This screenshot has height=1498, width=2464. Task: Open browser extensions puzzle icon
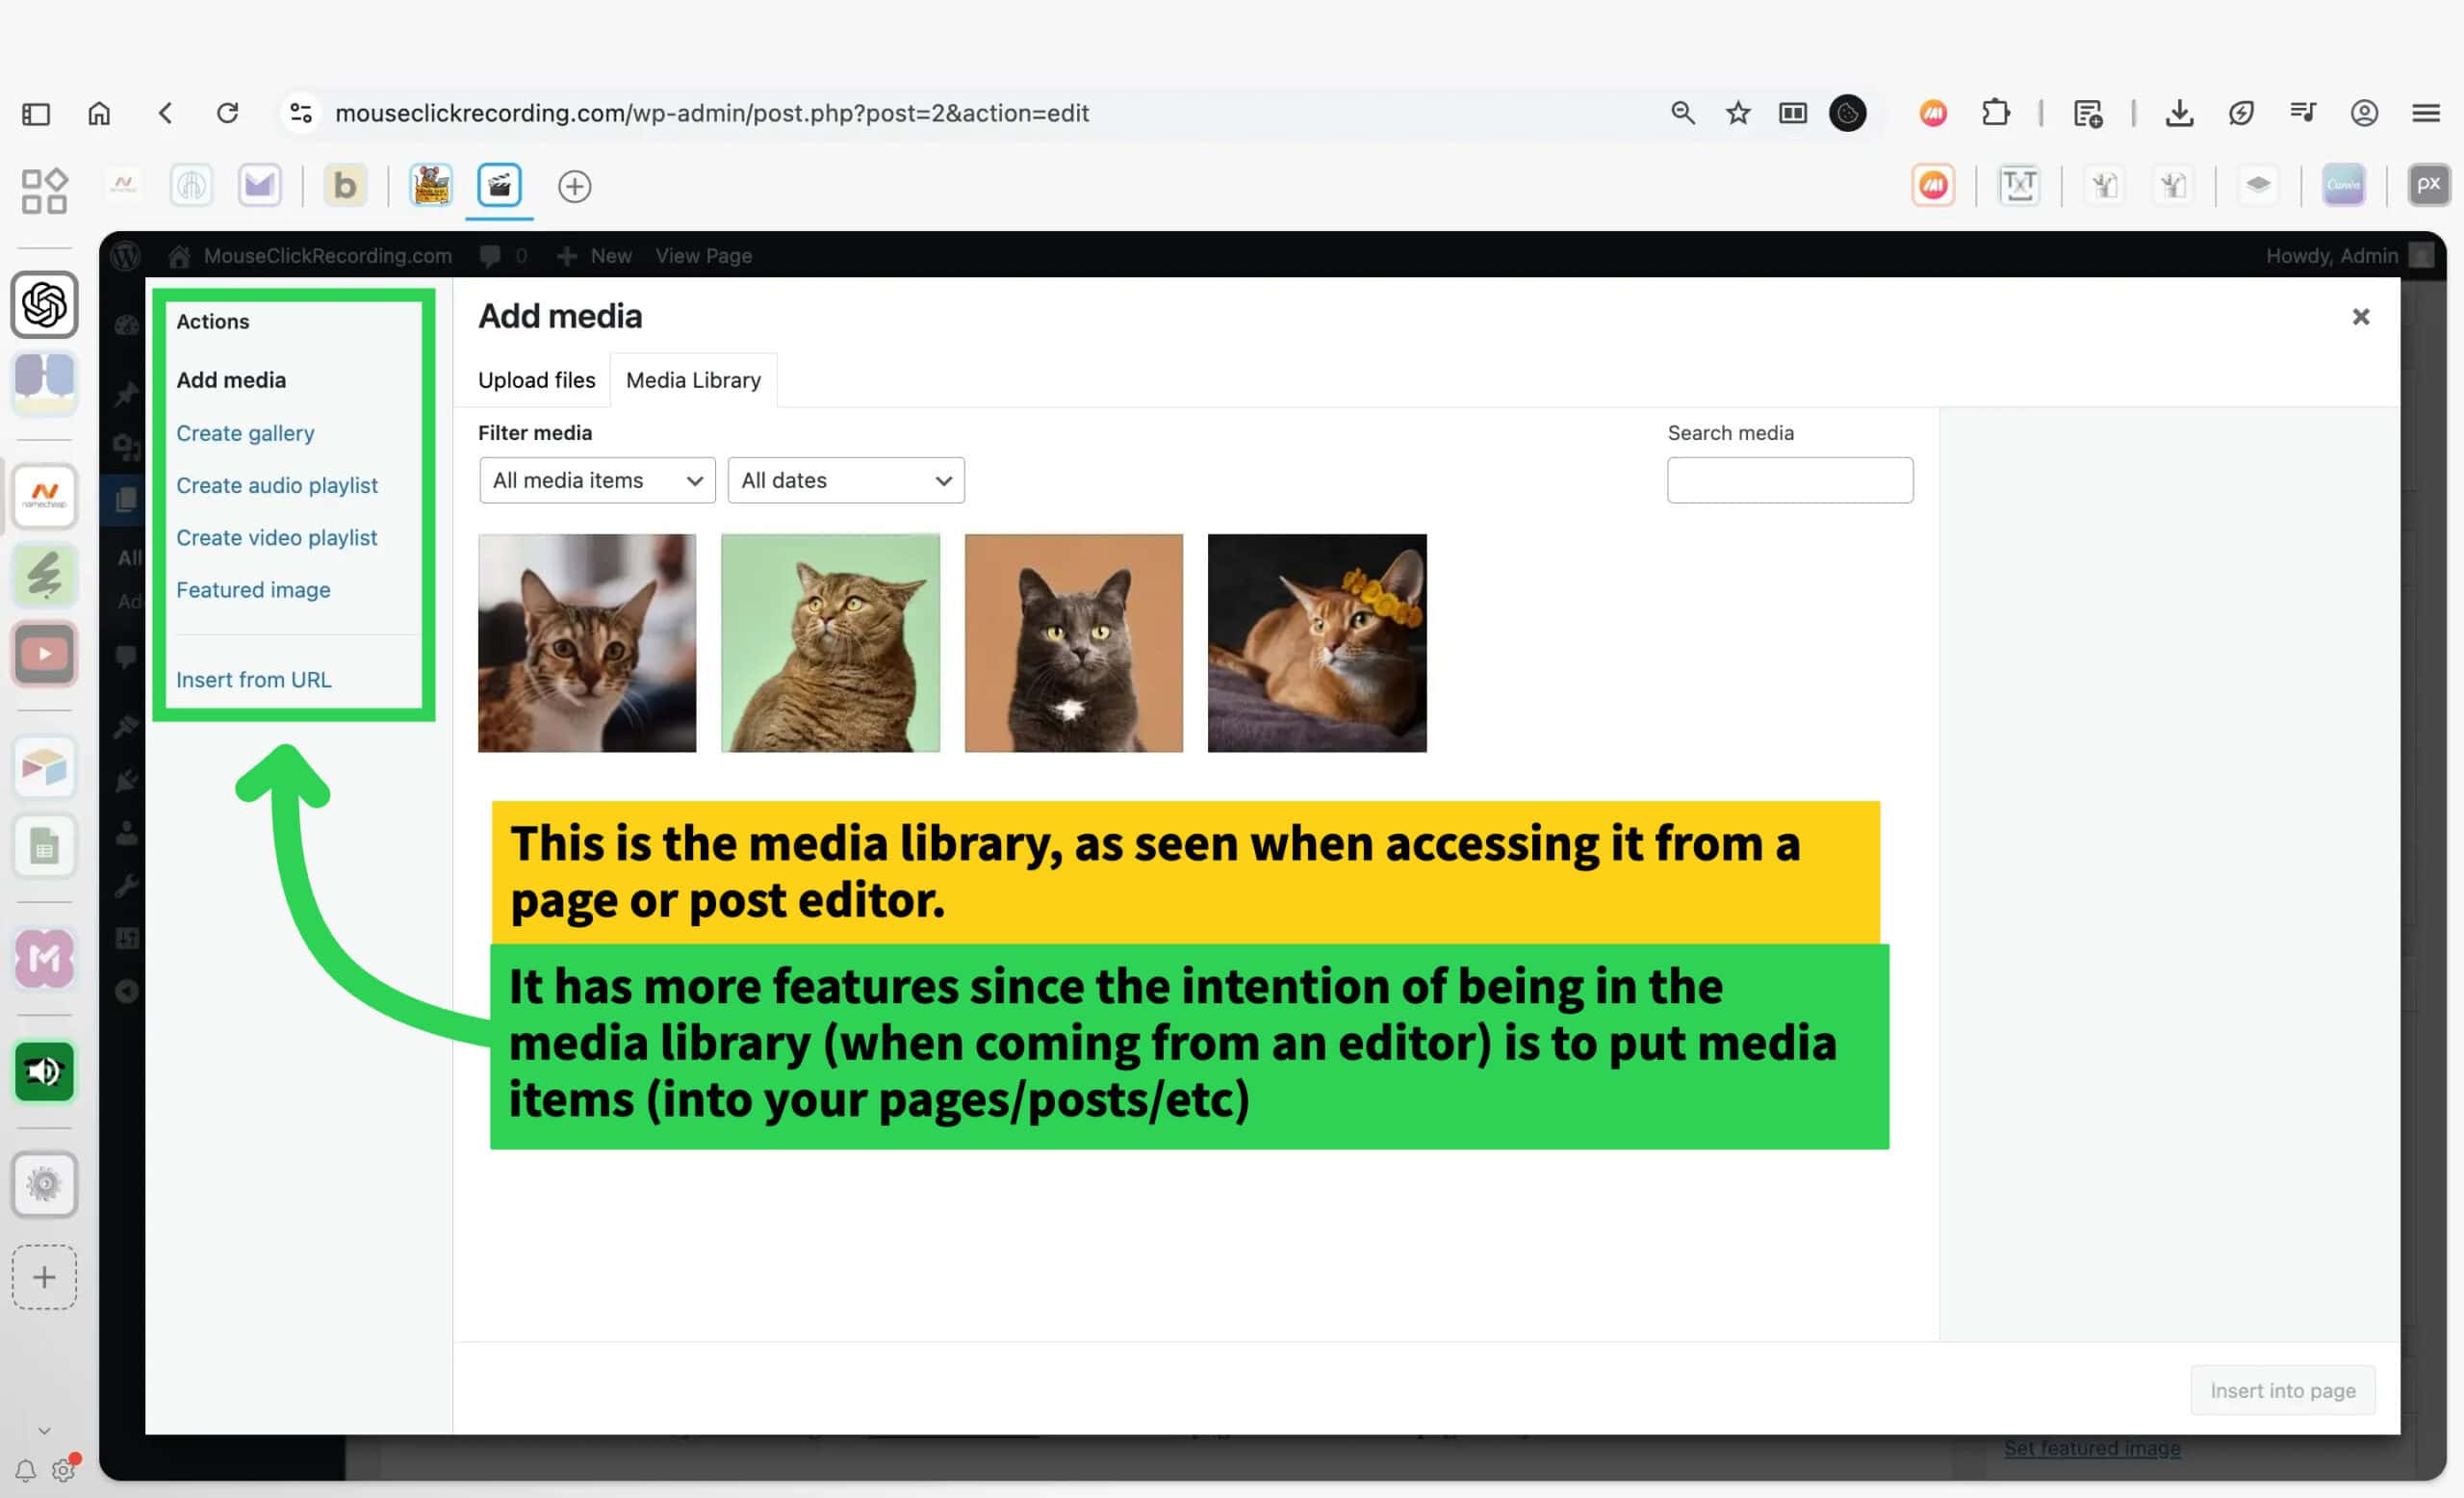point(1995,113)
